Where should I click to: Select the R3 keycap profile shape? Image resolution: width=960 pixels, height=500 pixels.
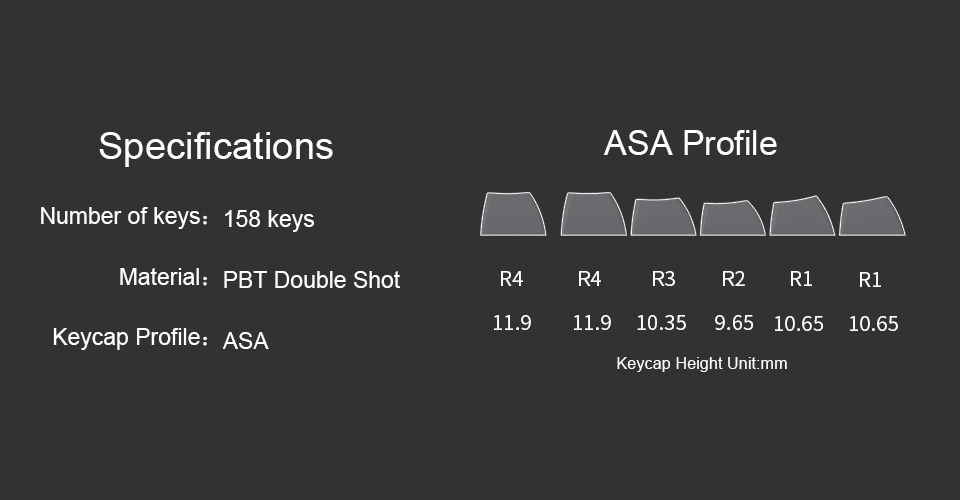coord(663,217)
